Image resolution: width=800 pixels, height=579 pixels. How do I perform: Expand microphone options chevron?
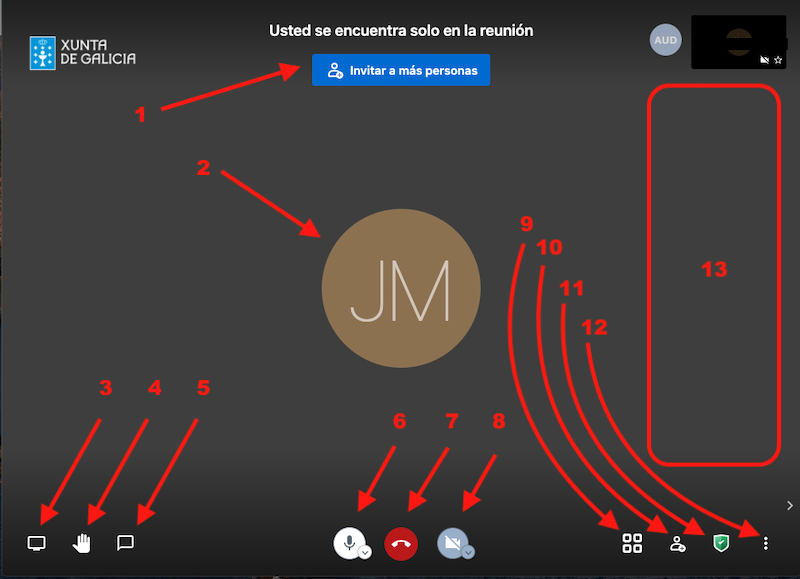(365, 552)
